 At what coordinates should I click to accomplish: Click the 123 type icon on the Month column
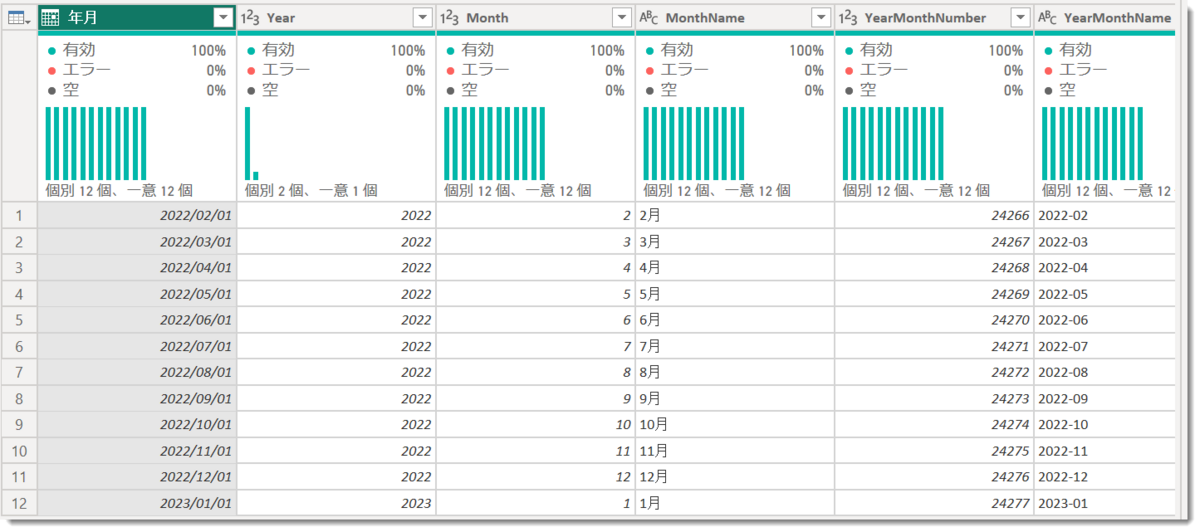[x=450, y=18]
